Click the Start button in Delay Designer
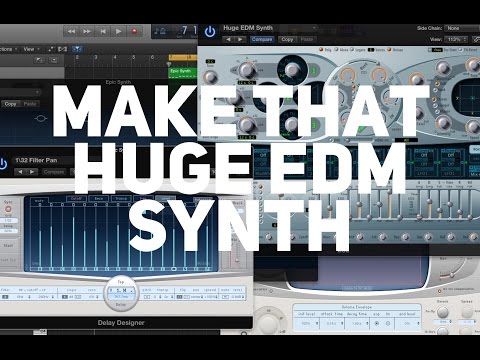This screenshot has height=360, width=480. (x=8, y=246)
